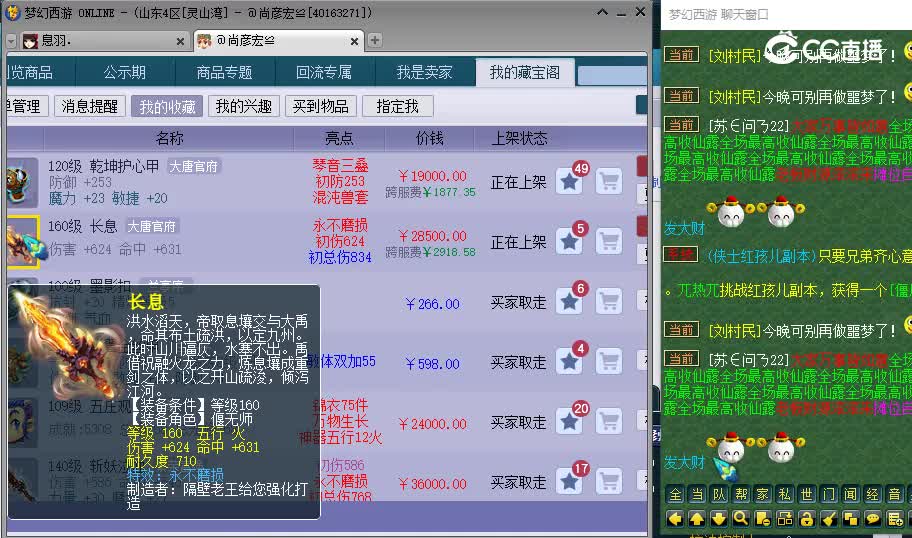Toggle the 闻 channel filter
The width and height of the screenshot is (912, 538).
[x=850, y=494]
